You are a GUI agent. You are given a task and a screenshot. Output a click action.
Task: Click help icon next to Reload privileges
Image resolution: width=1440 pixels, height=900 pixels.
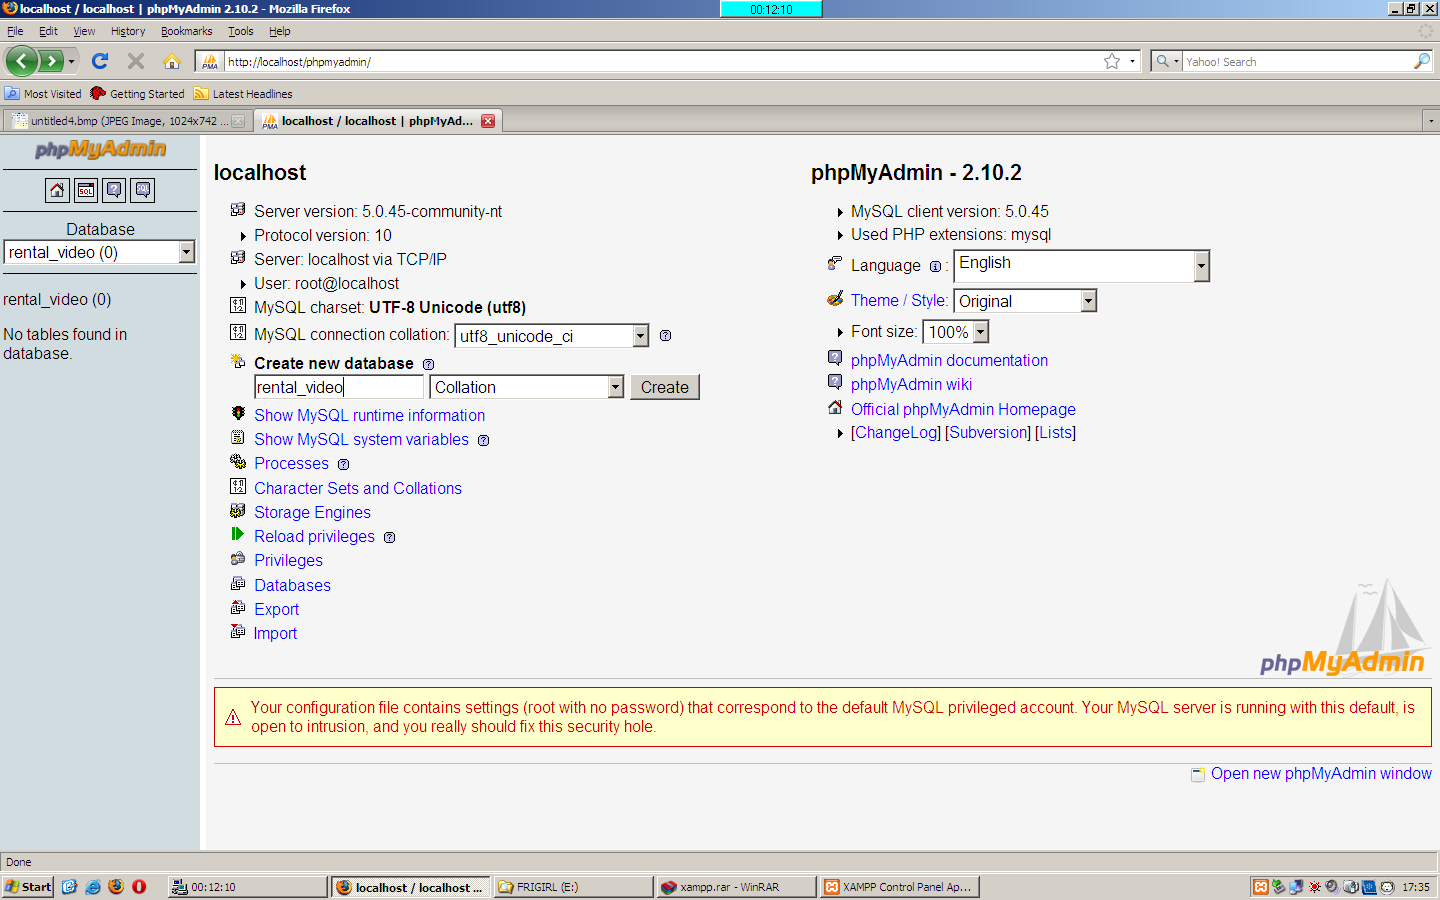click(x=389, y=537)
